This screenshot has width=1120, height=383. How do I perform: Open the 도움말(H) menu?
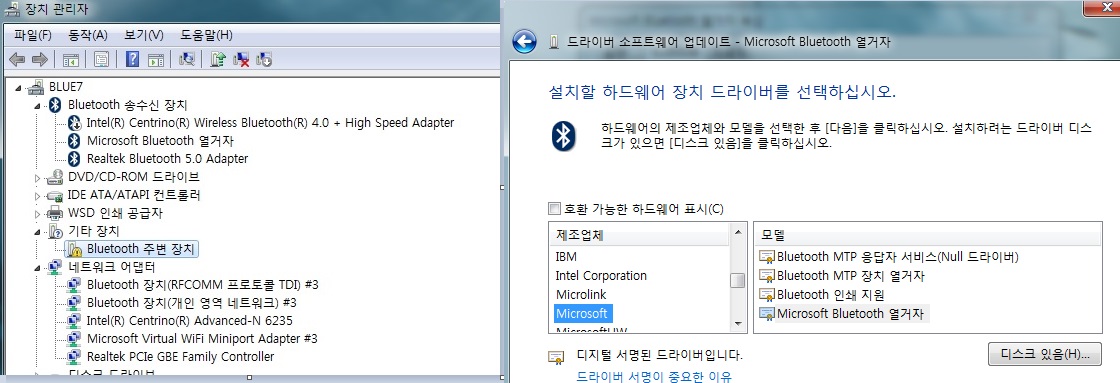click(206, 35)
